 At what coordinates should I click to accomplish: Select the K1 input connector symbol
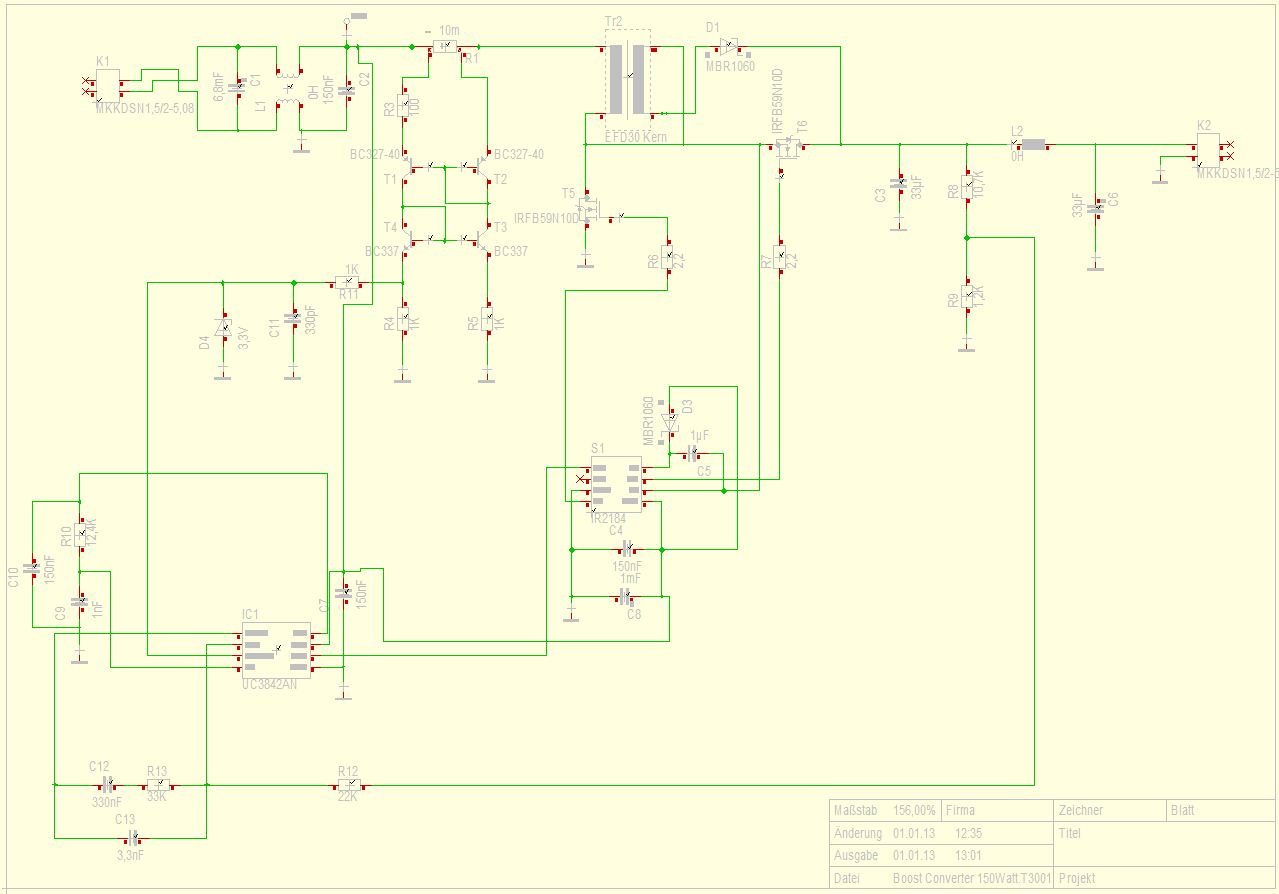(108, 85)
